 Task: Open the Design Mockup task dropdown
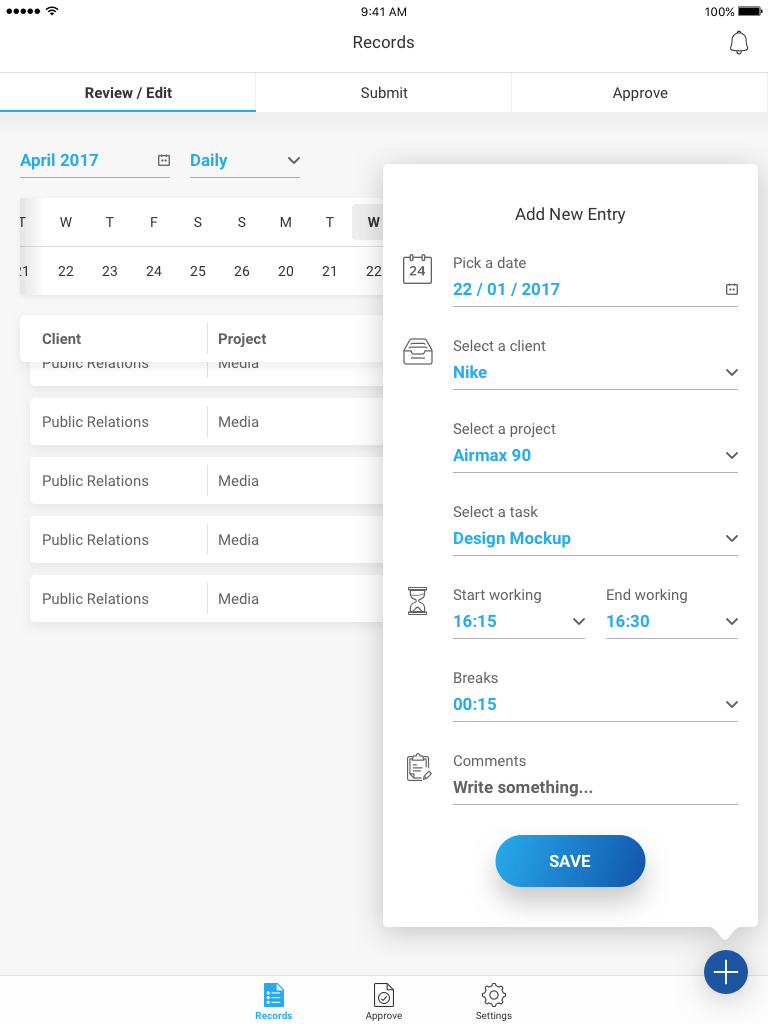coord(595,538)
